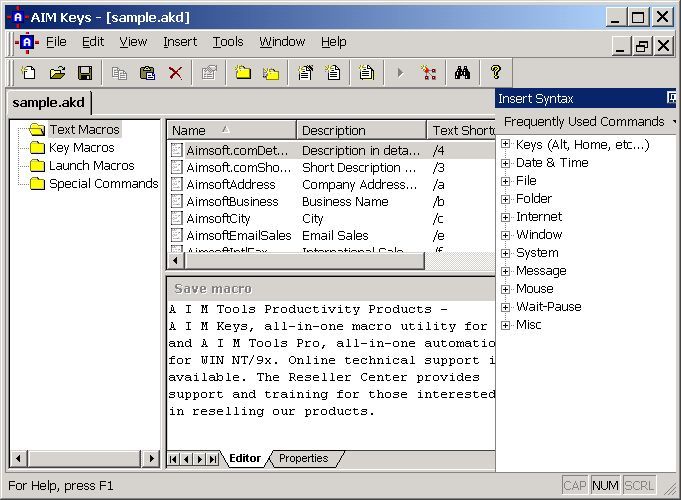Expand the Folder syntax node
The image size is (681, 500).
(x=505, y=199)
